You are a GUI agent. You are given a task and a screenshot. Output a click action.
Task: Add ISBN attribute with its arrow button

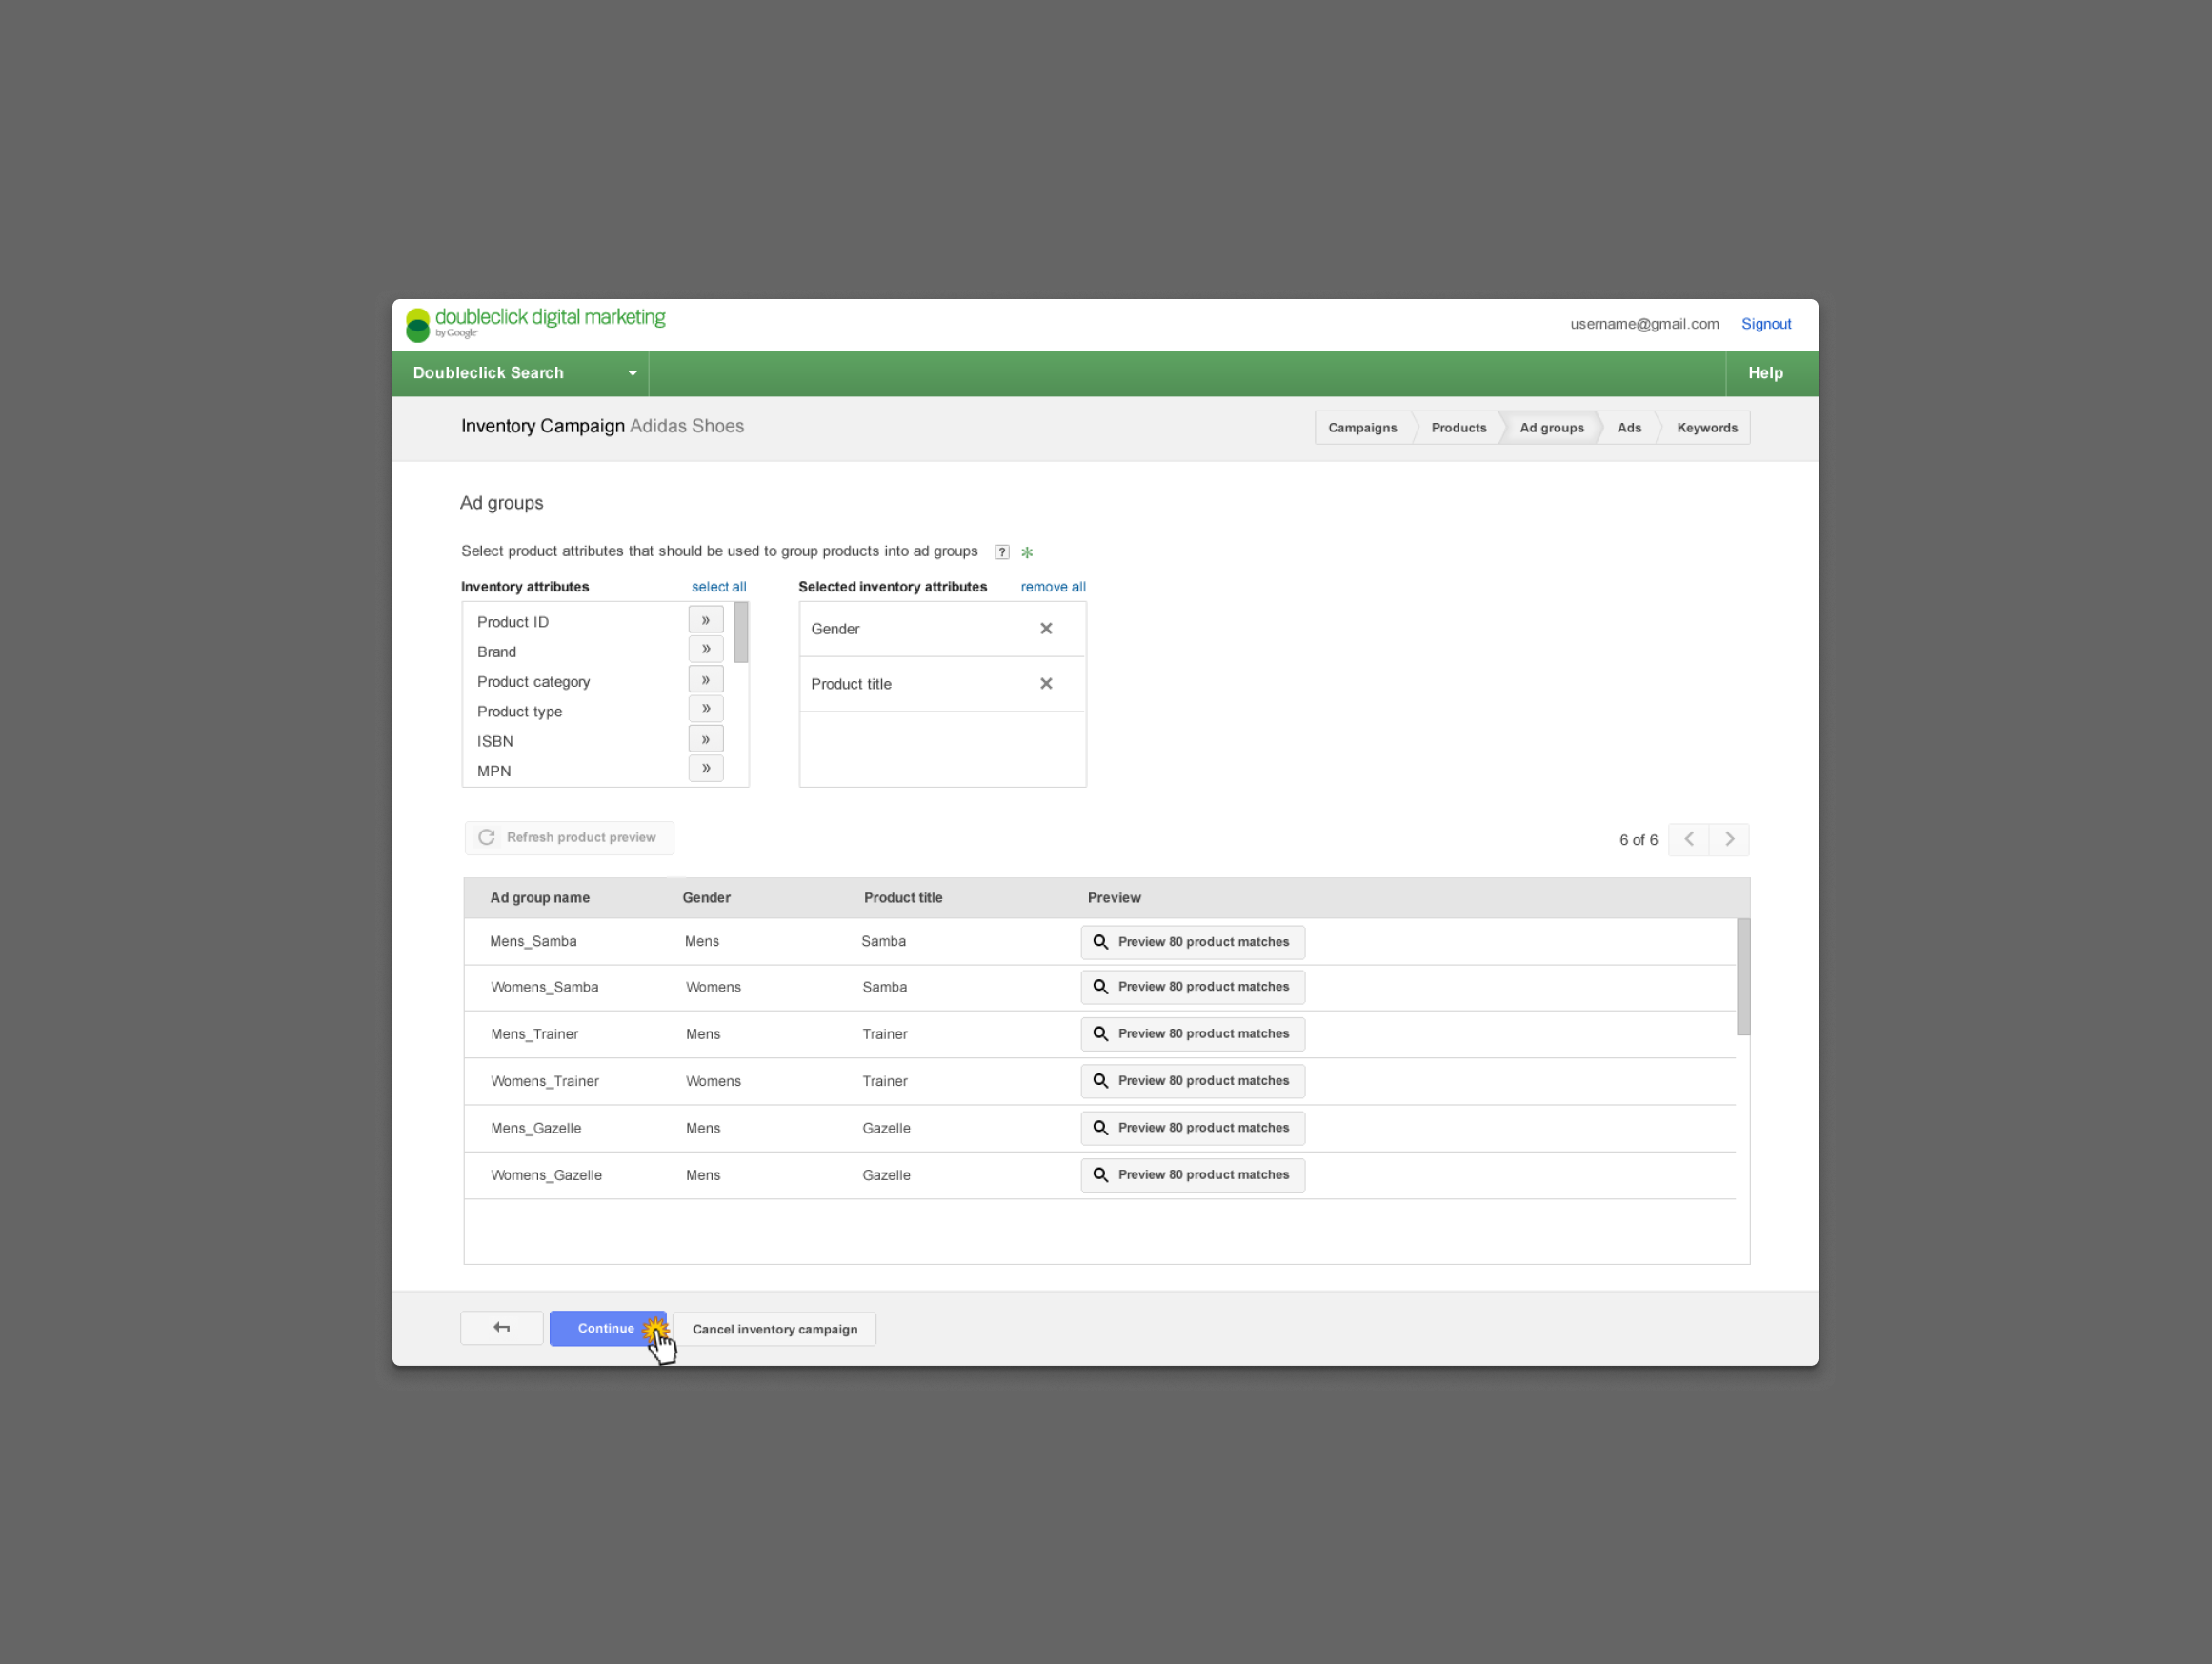705,739
